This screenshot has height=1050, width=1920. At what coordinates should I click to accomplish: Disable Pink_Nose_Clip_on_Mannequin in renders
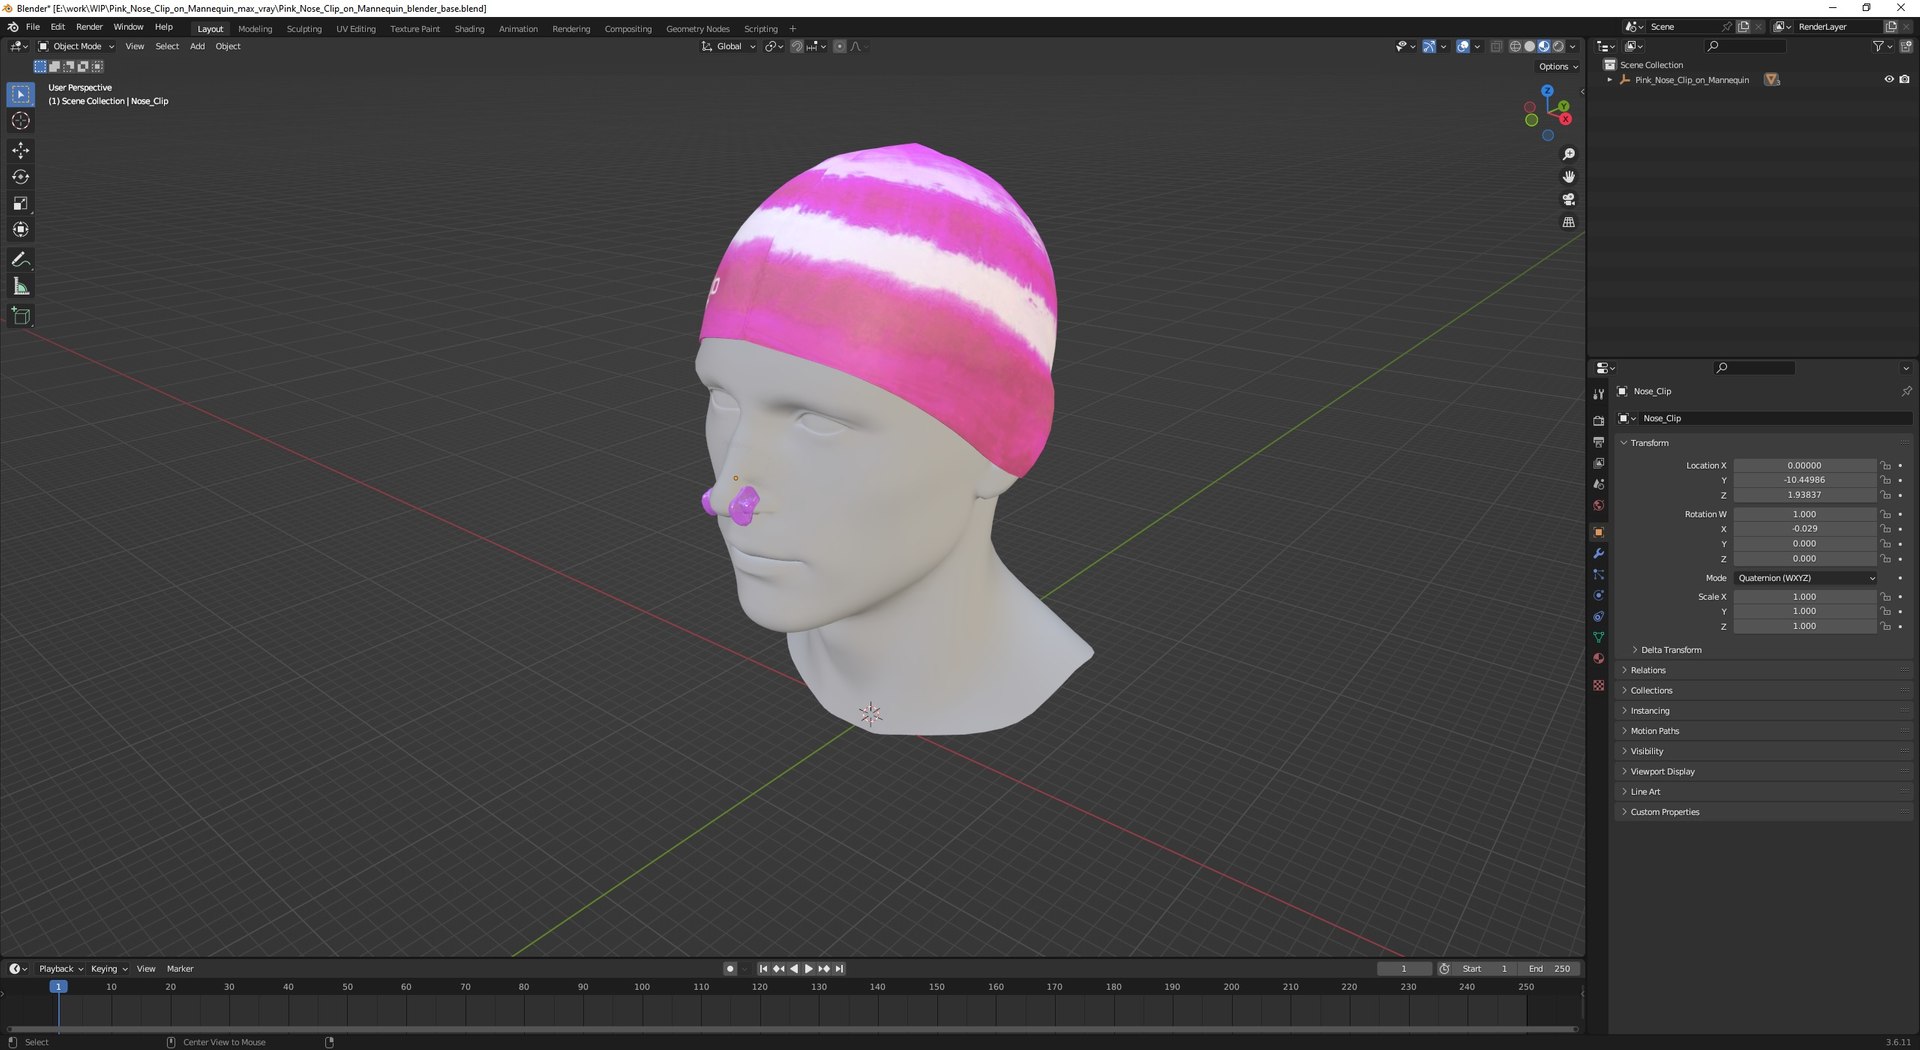tap(1904, 80)
